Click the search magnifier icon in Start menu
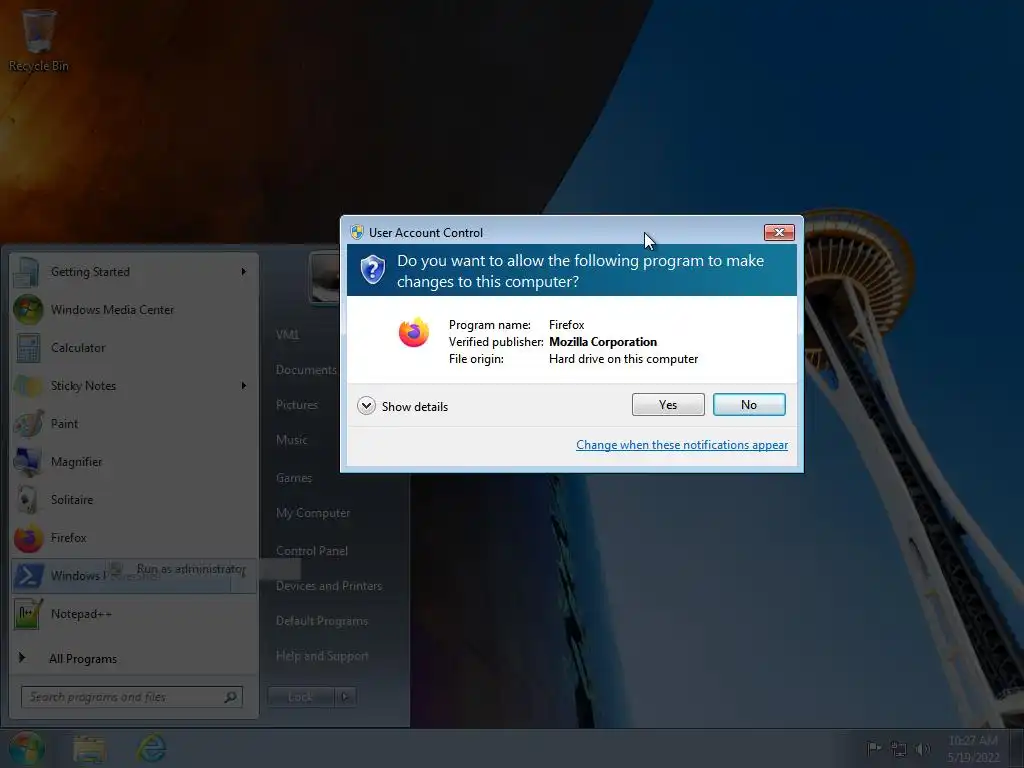Viewport: 1024px width, 768px height. tap(231, 697)
